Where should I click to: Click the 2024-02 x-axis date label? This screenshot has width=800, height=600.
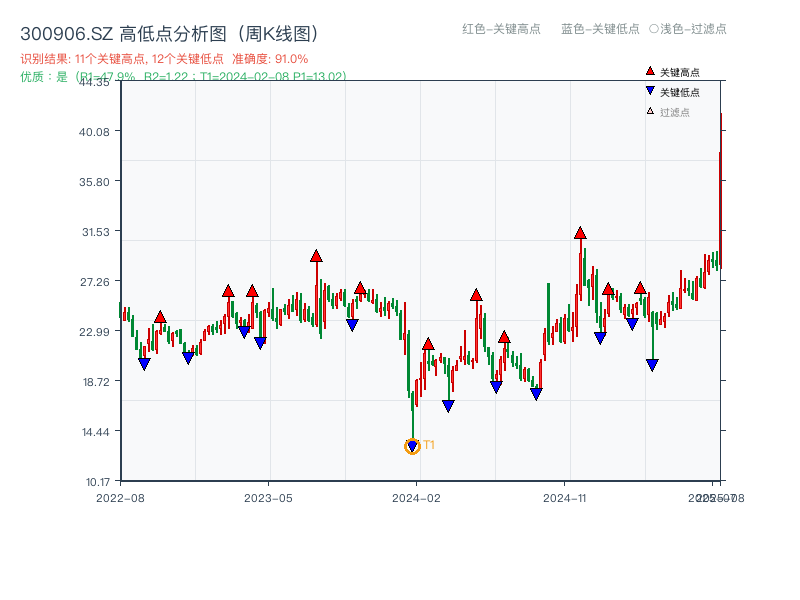[x=416, y=498]
